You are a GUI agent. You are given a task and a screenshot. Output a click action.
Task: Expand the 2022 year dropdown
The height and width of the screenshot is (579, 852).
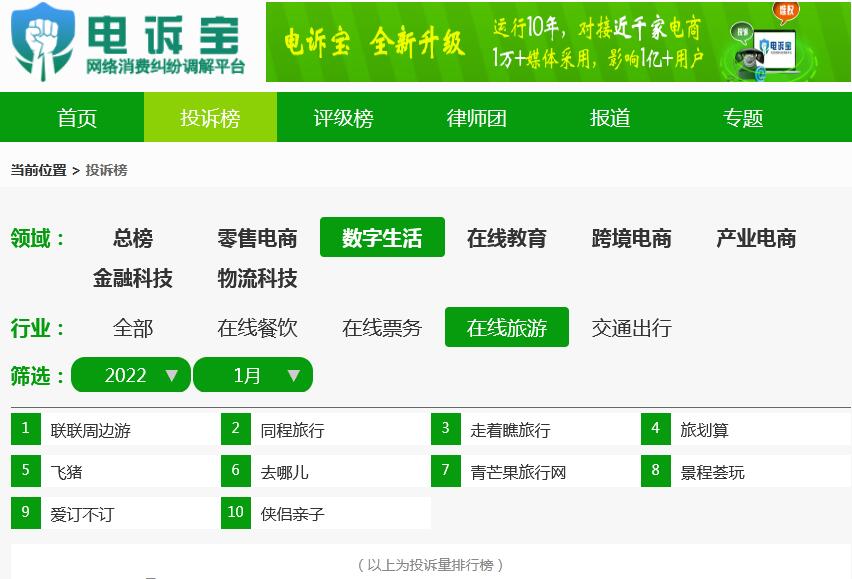click(x=131, y=375)
